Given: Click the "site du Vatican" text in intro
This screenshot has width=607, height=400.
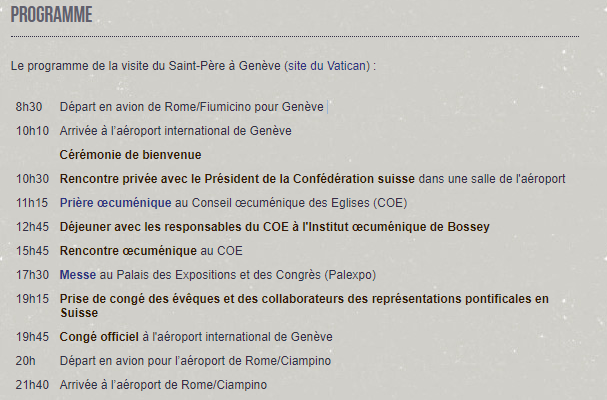Looking at the screenshot, I should pos(328,66).
